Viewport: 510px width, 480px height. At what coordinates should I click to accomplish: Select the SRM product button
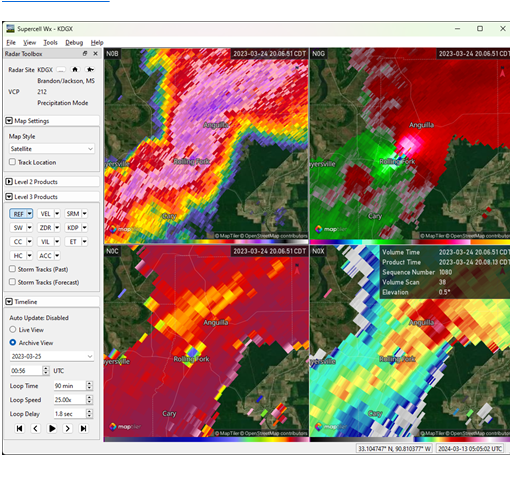(x=73, y=214)
